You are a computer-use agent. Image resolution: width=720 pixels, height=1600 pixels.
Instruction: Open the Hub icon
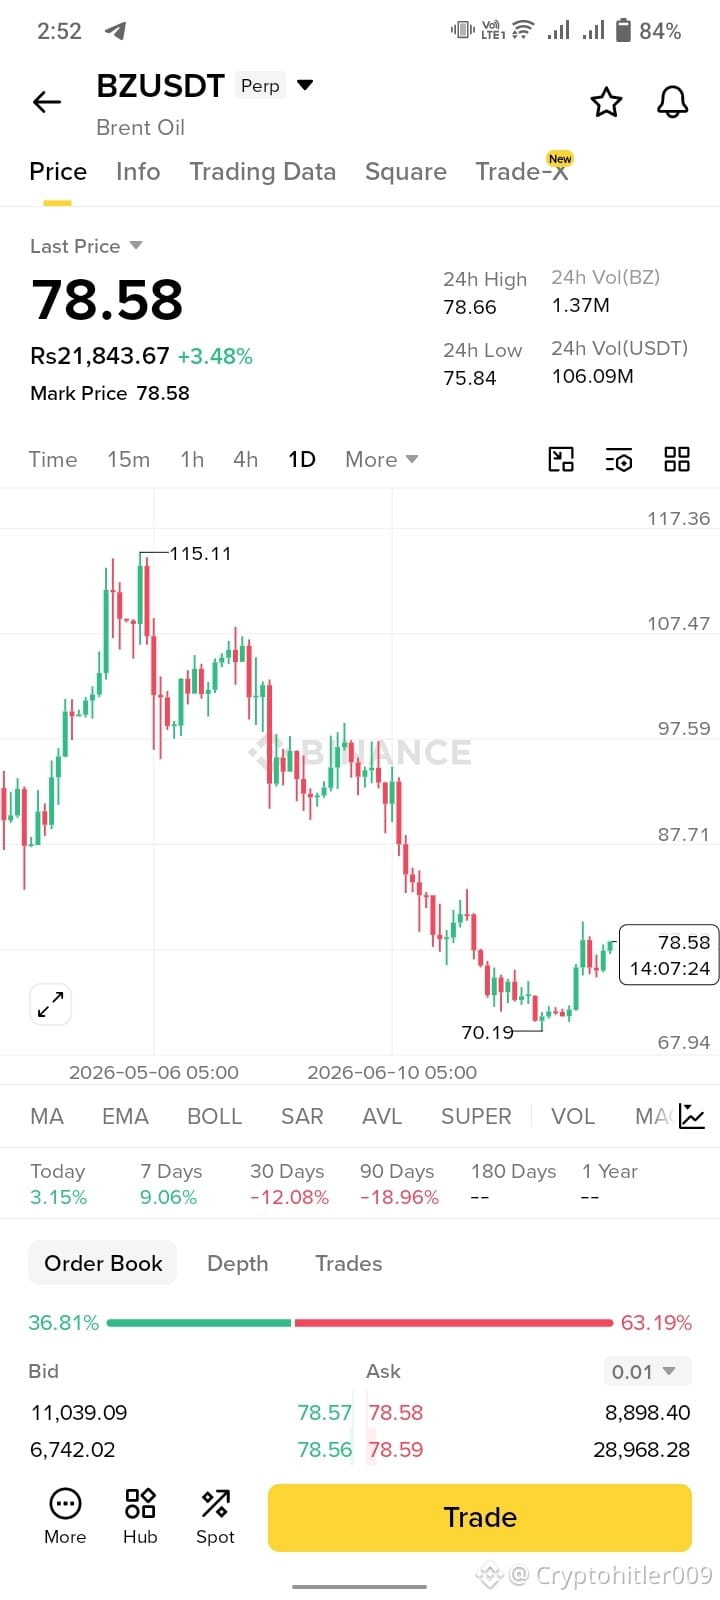click(x=140, y=1516)
